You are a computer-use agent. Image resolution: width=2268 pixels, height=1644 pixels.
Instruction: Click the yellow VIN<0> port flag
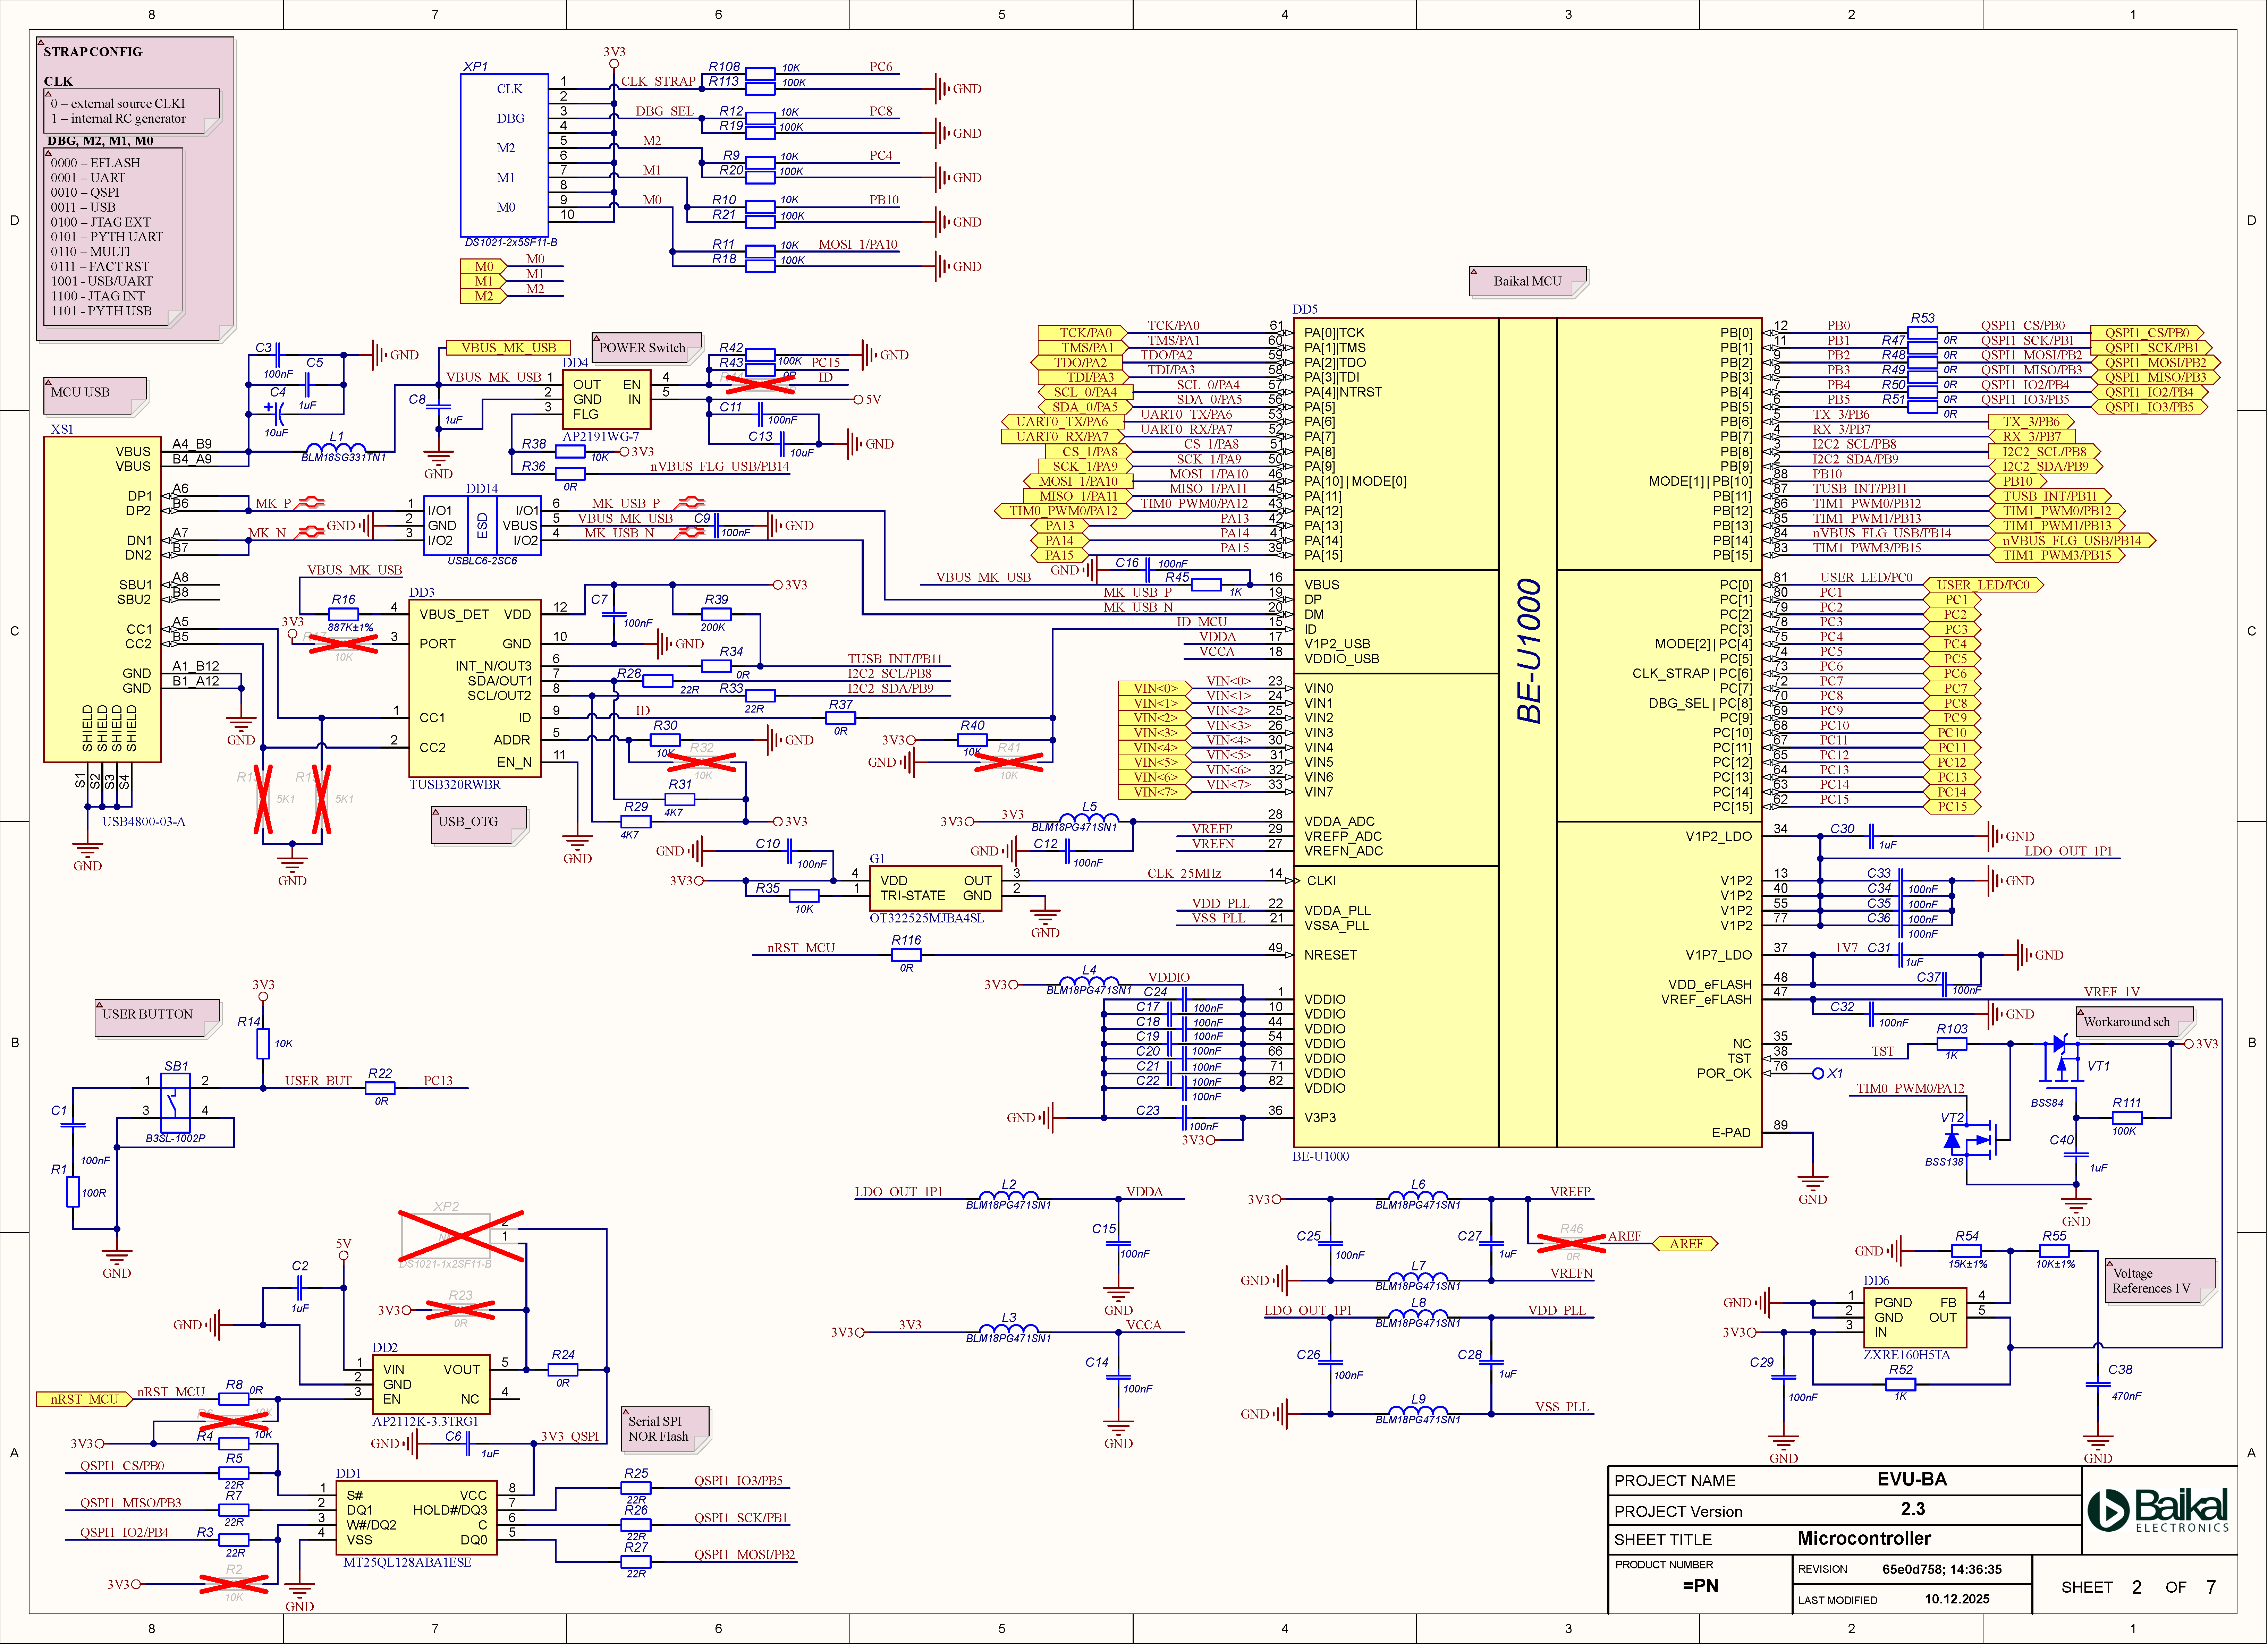1155,688
